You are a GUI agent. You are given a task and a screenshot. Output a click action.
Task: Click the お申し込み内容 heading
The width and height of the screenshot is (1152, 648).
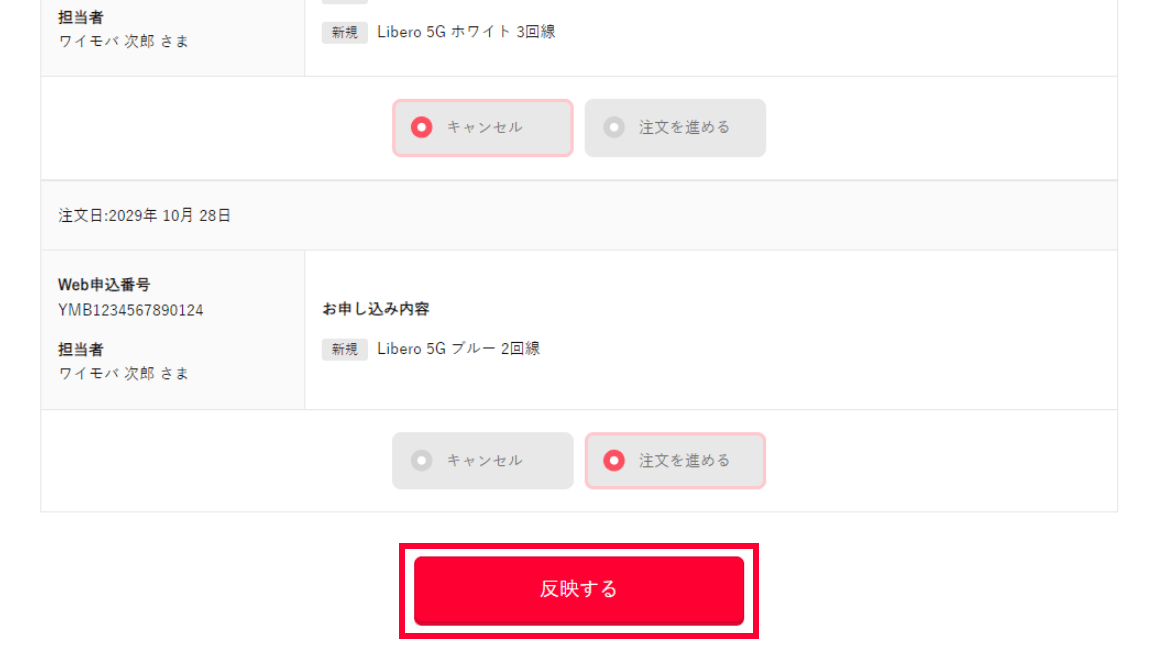376,309
